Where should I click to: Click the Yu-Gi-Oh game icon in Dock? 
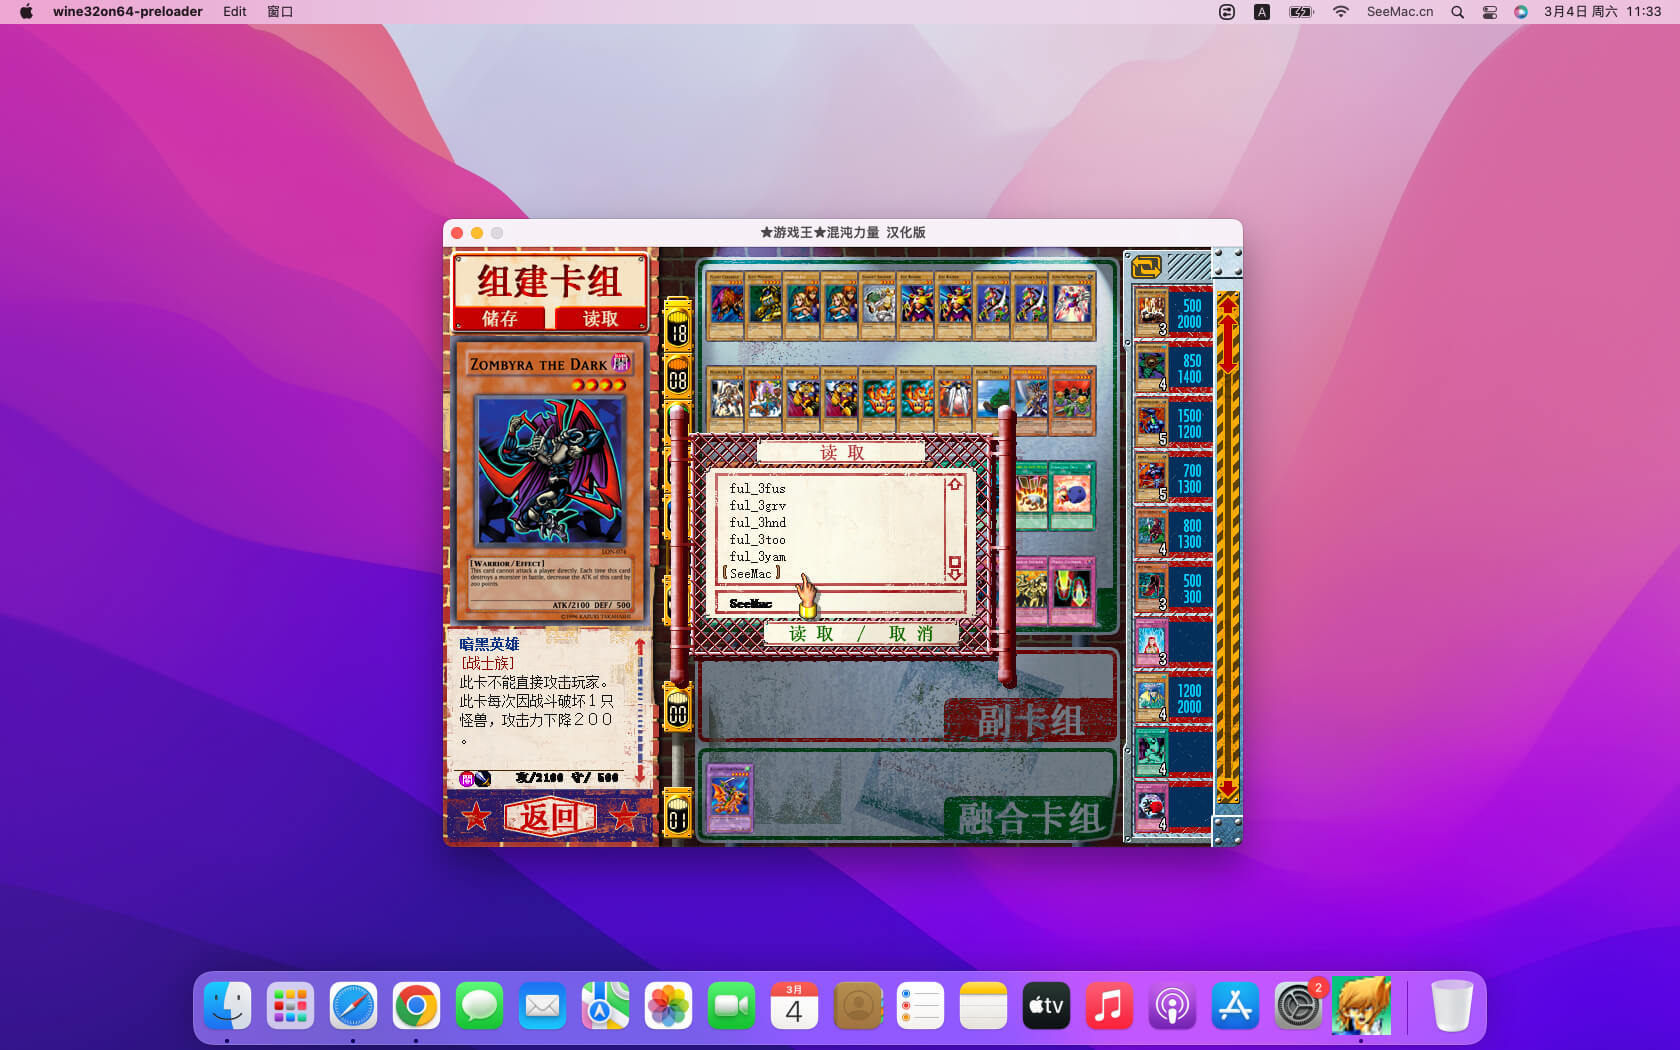[1361, 1006]
